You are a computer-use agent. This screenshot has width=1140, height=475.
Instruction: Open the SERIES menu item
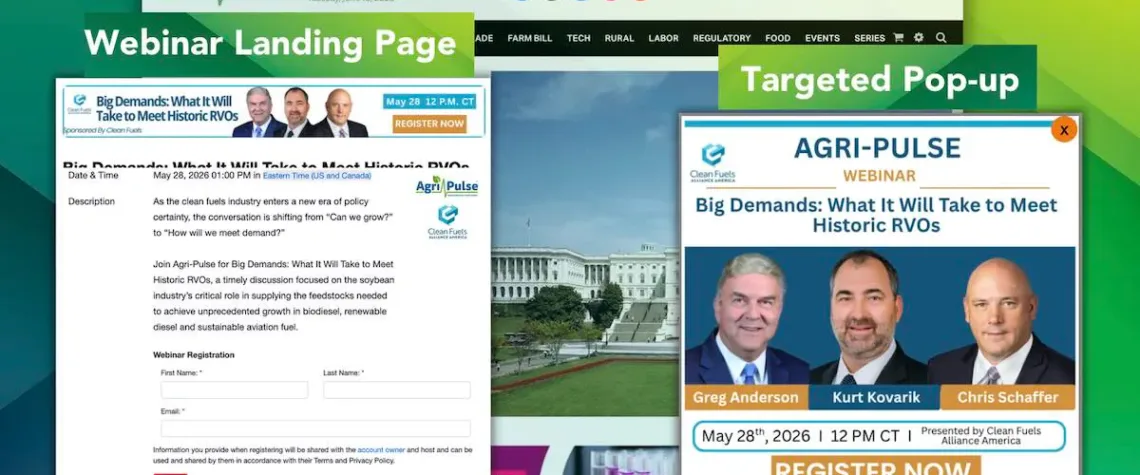(x=870, y=39)
